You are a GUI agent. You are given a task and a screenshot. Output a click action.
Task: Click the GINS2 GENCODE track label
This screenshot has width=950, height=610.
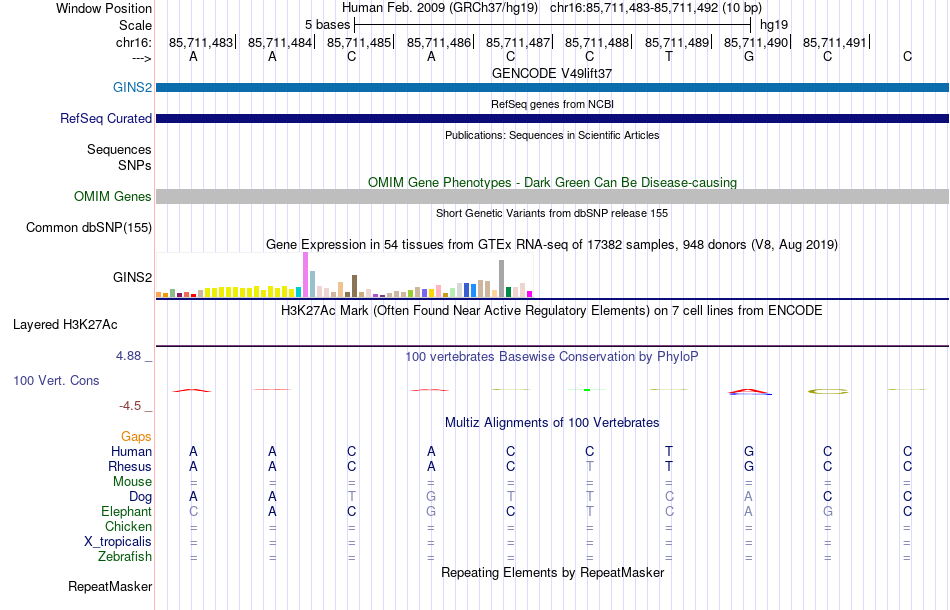click(x=132, y=87)
